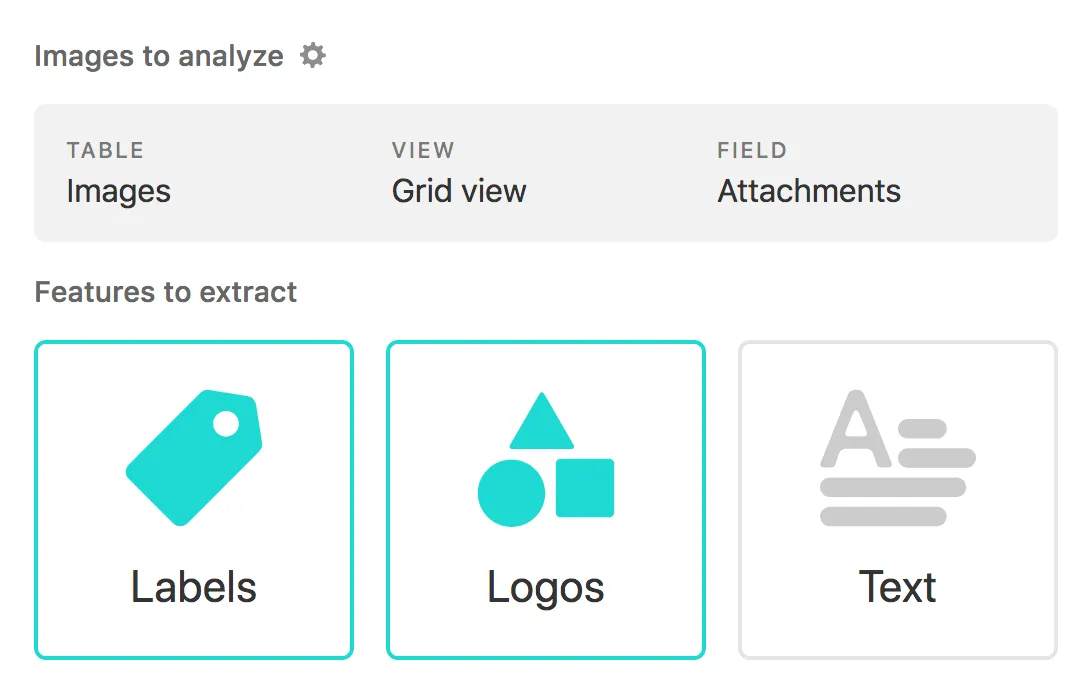The image size is (1090, 700).
Task: Click the hole in the tag icon
Action: tap(226, 423)
